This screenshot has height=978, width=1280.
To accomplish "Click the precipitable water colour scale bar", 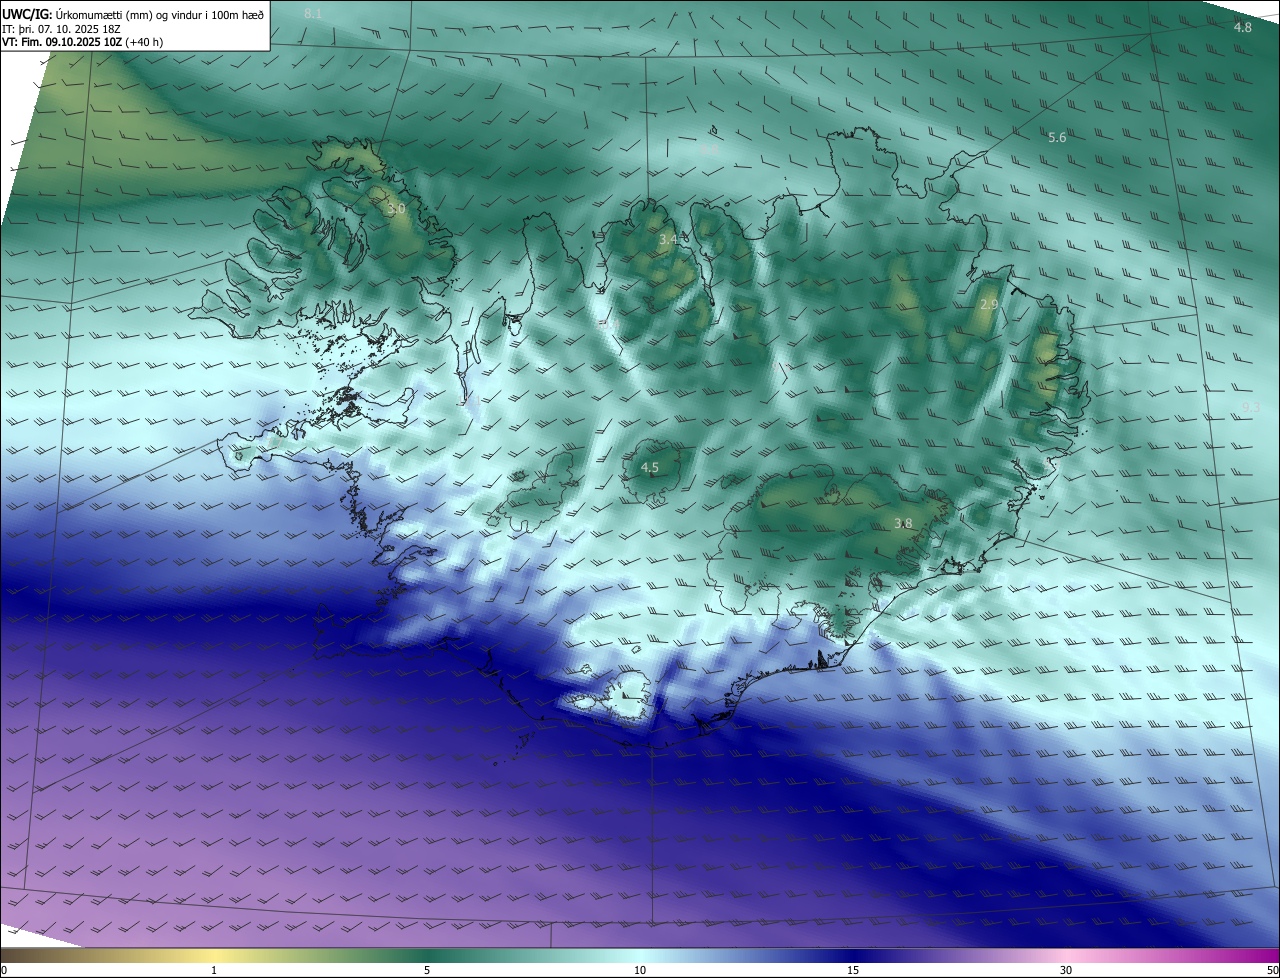I will [640, 955].
